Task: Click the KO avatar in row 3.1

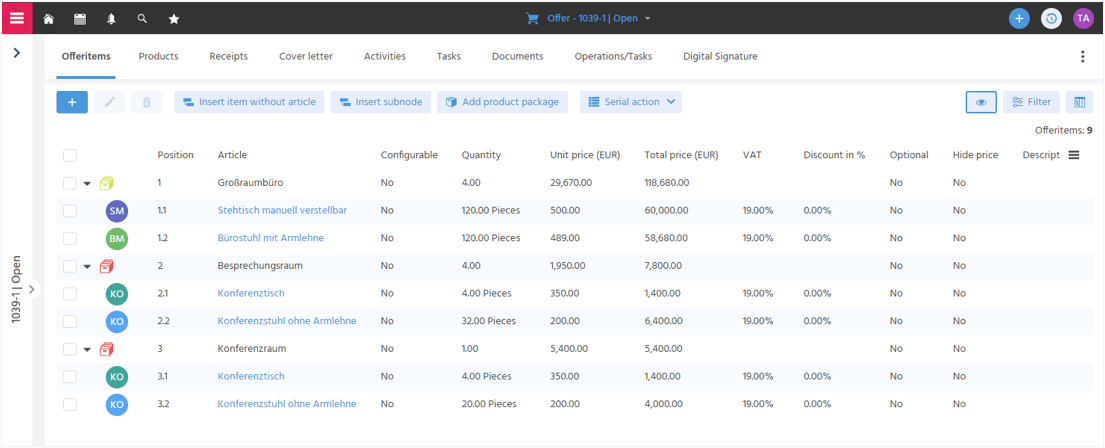Action: [x=117, y=377]
